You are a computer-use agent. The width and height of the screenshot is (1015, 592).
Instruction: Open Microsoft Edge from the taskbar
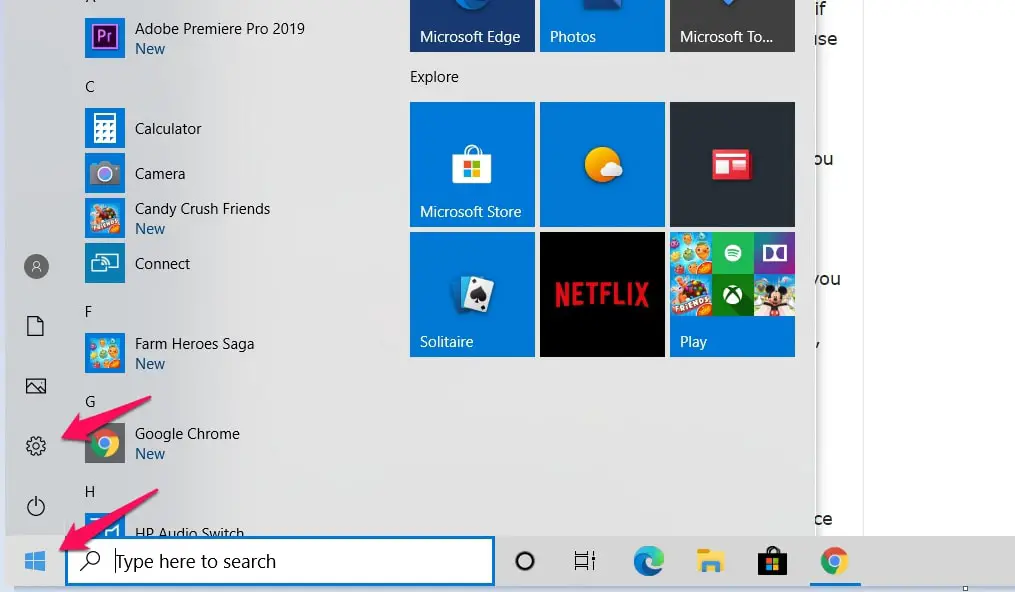point(649,561)
